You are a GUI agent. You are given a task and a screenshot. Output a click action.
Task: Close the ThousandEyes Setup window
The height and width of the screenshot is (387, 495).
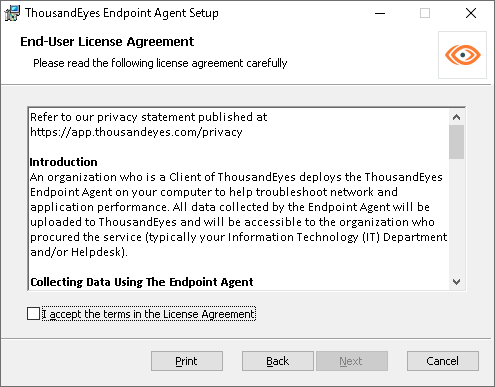pyautogui.click(x=471, y=13)
